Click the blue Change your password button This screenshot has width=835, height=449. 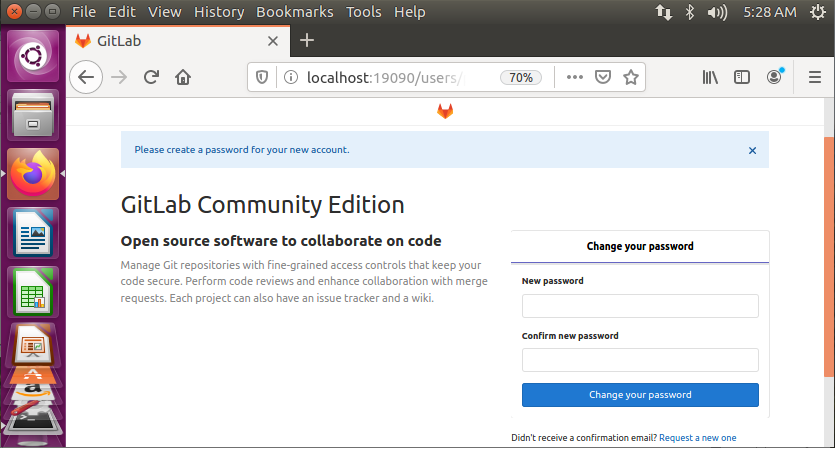pyautogui.click(x=640, y=395)
